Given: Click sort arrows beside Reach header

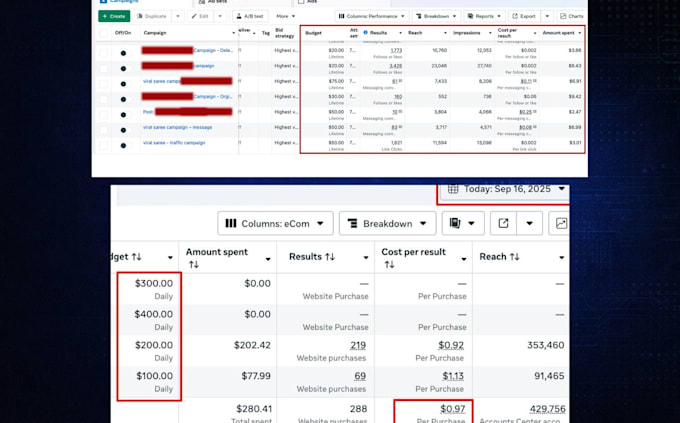Looking at the screenshot, I should point(514,257).
